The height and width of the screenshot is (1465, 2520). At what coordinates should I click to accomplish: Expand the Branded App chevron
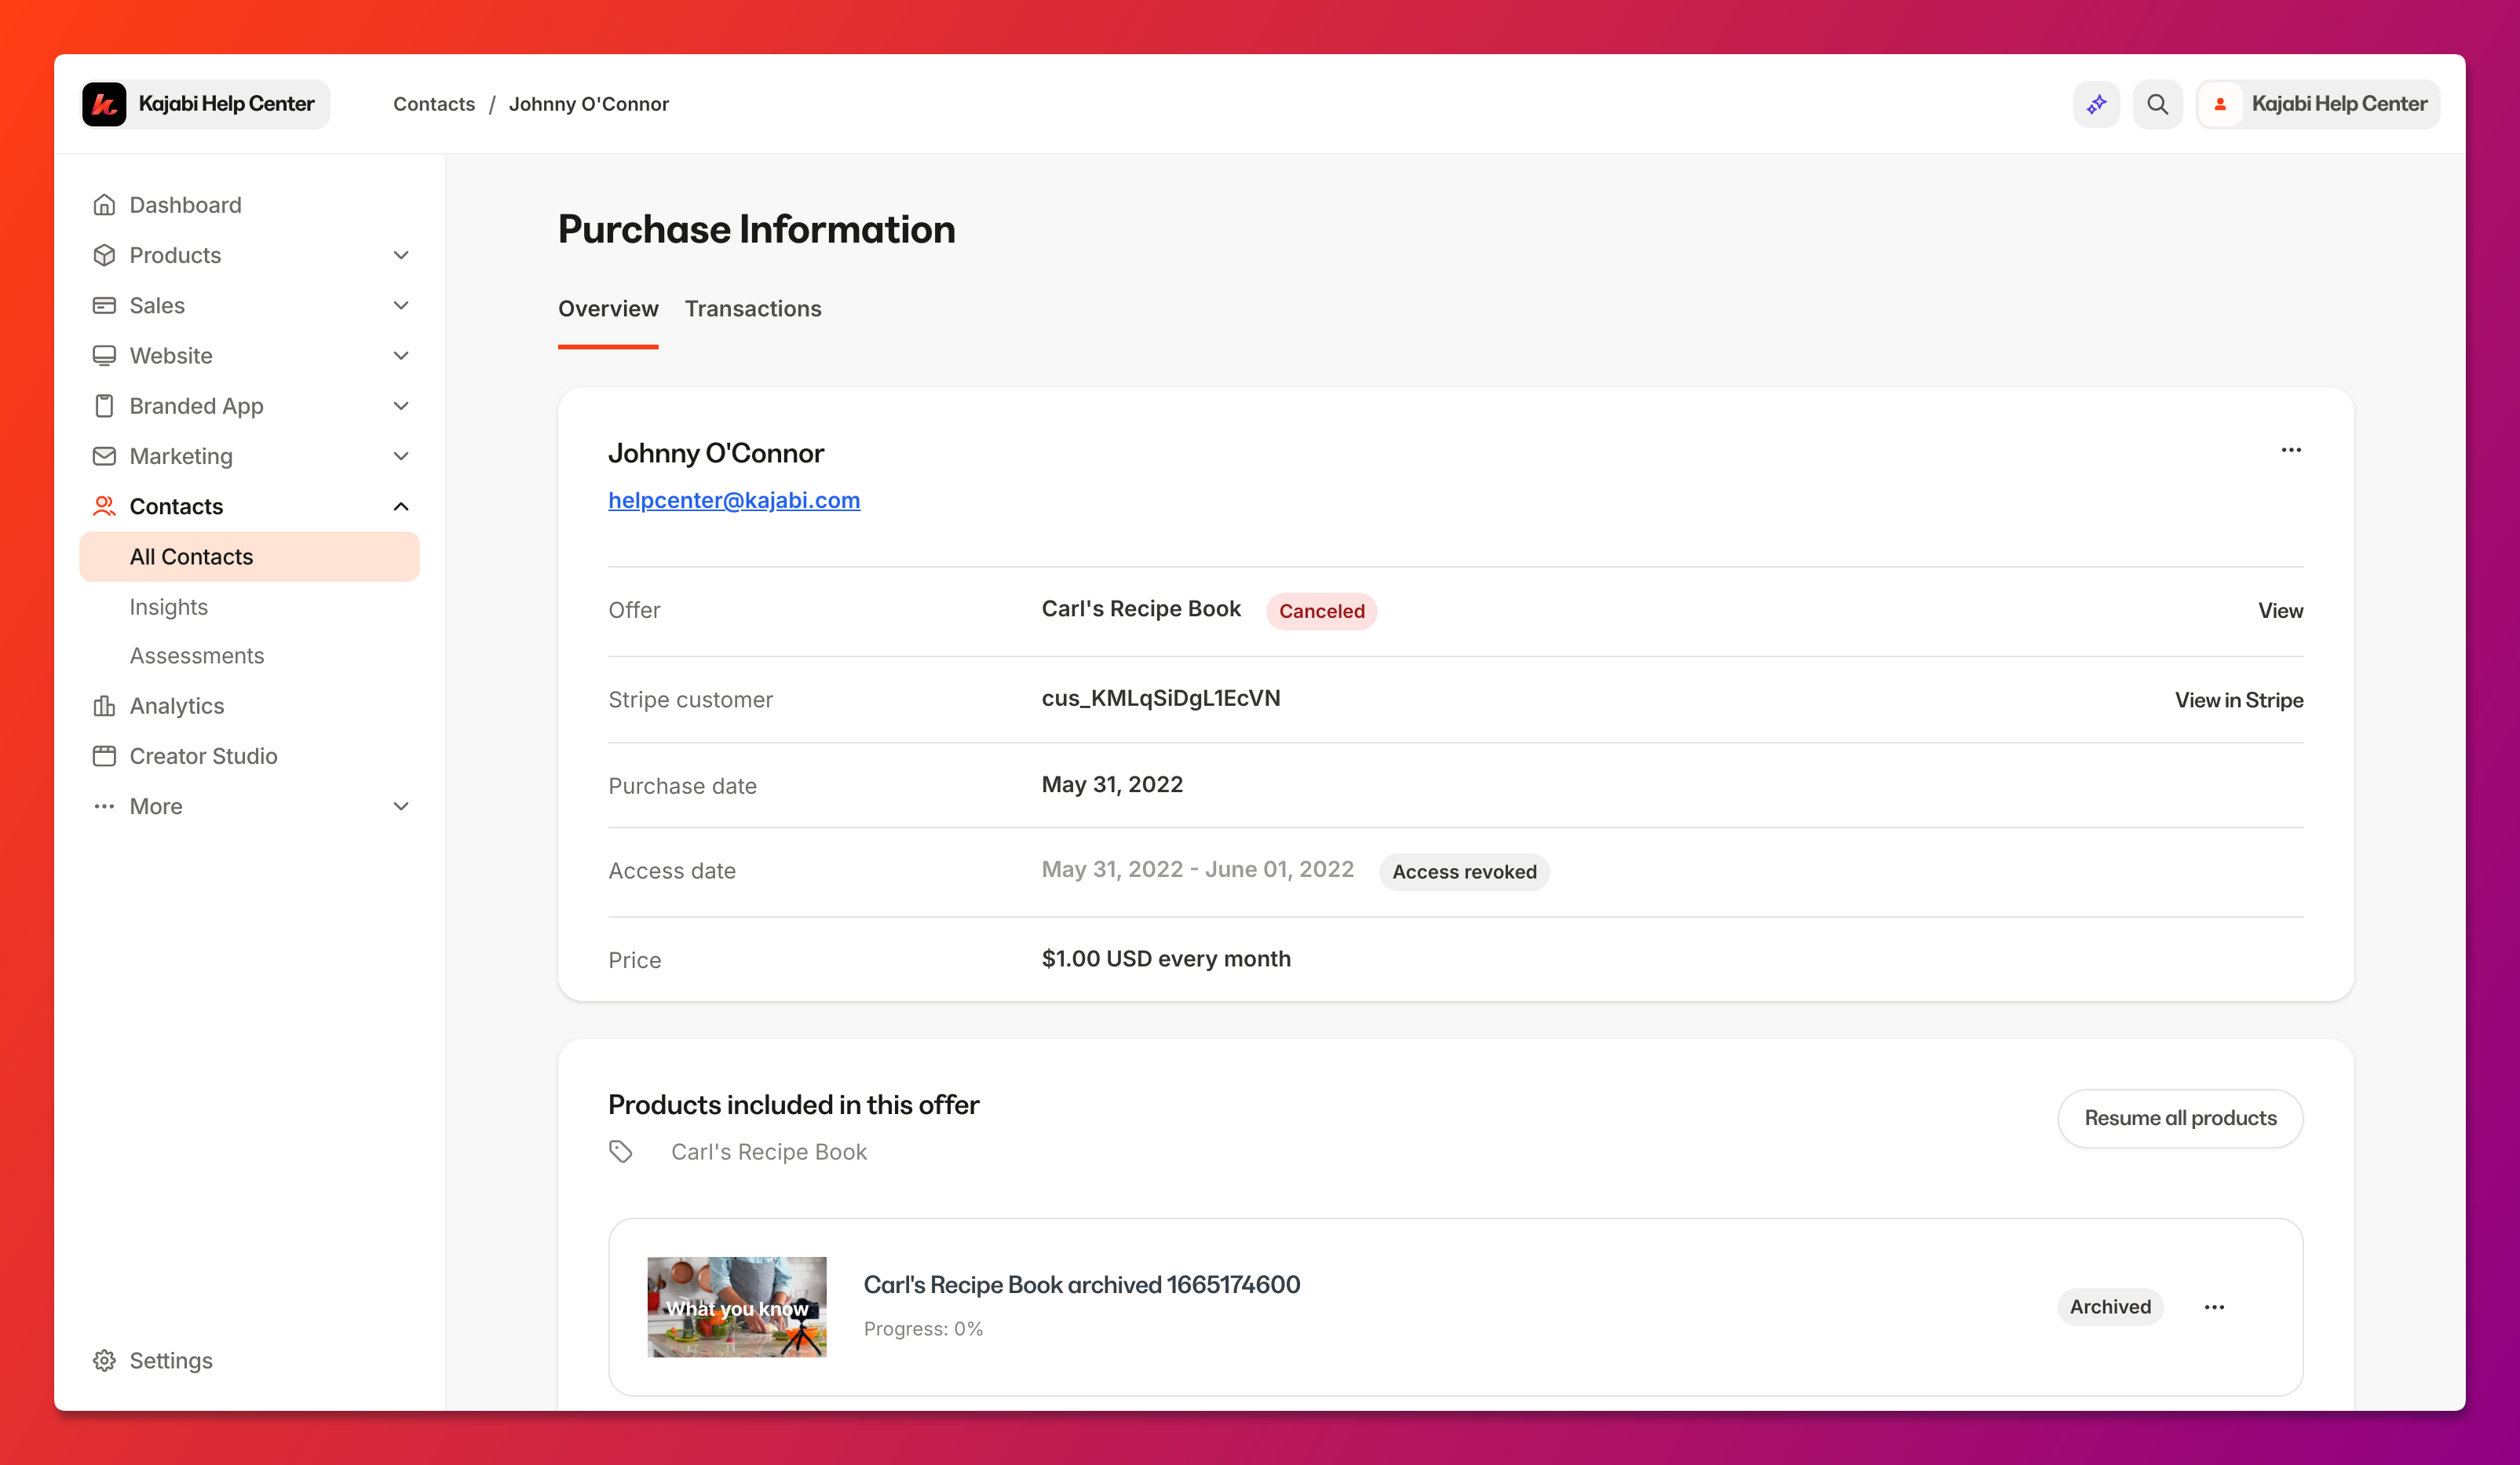[401, 405]
